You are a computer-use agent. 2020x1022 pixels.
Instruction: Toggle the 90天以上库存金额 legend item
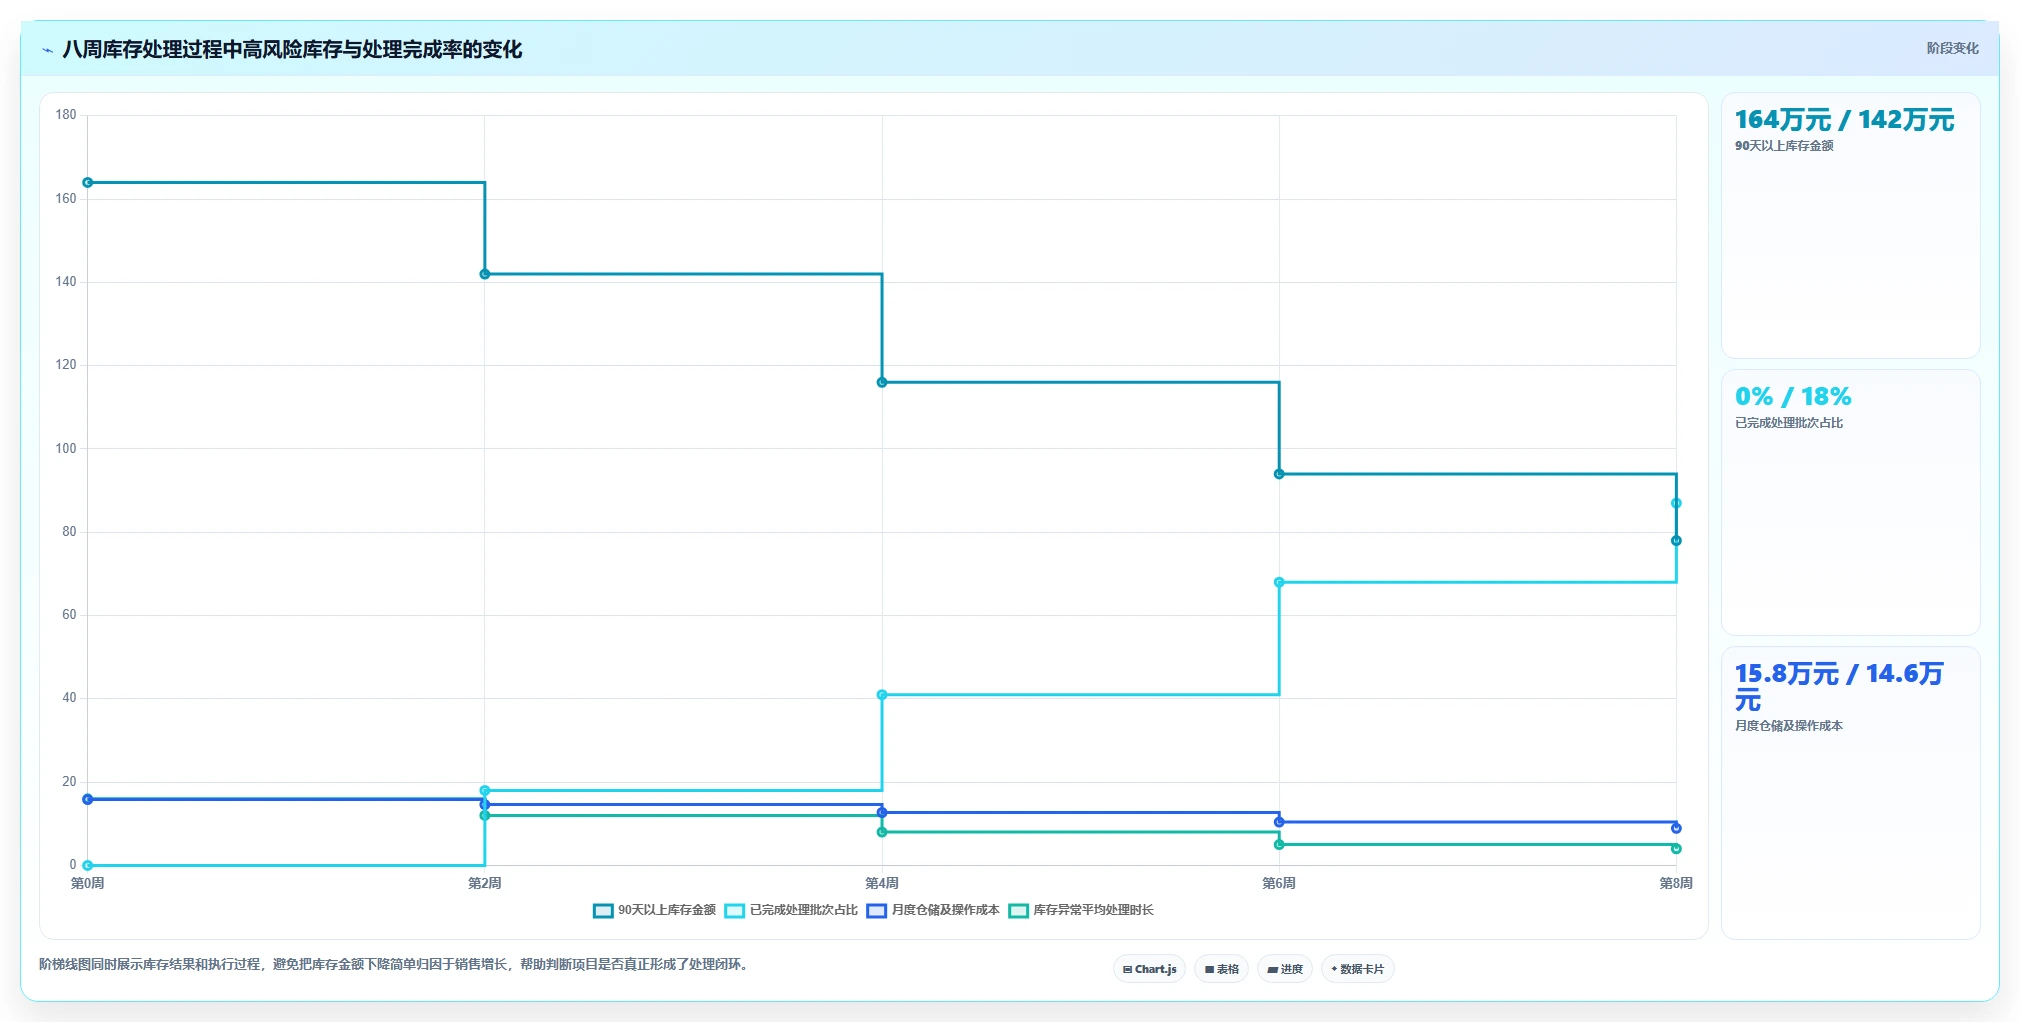655,910
